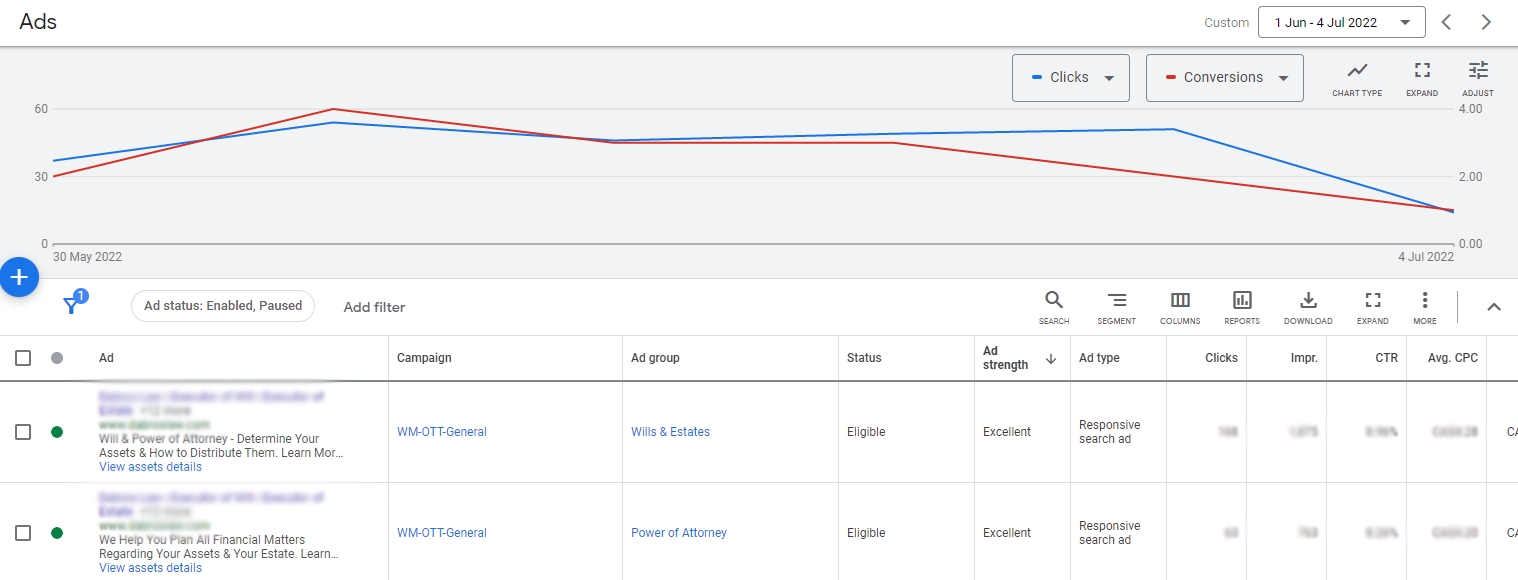Open the Reports icon

[x=1242, y=300]
